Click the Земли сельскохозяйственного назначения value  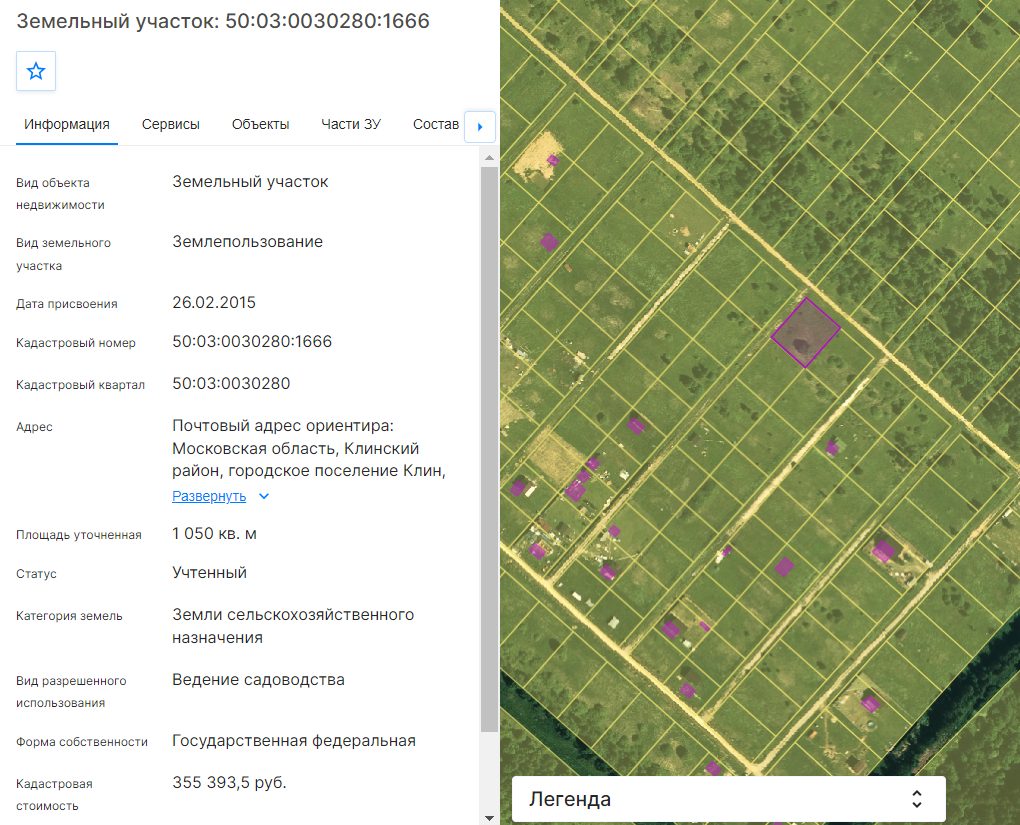point(293,626)
